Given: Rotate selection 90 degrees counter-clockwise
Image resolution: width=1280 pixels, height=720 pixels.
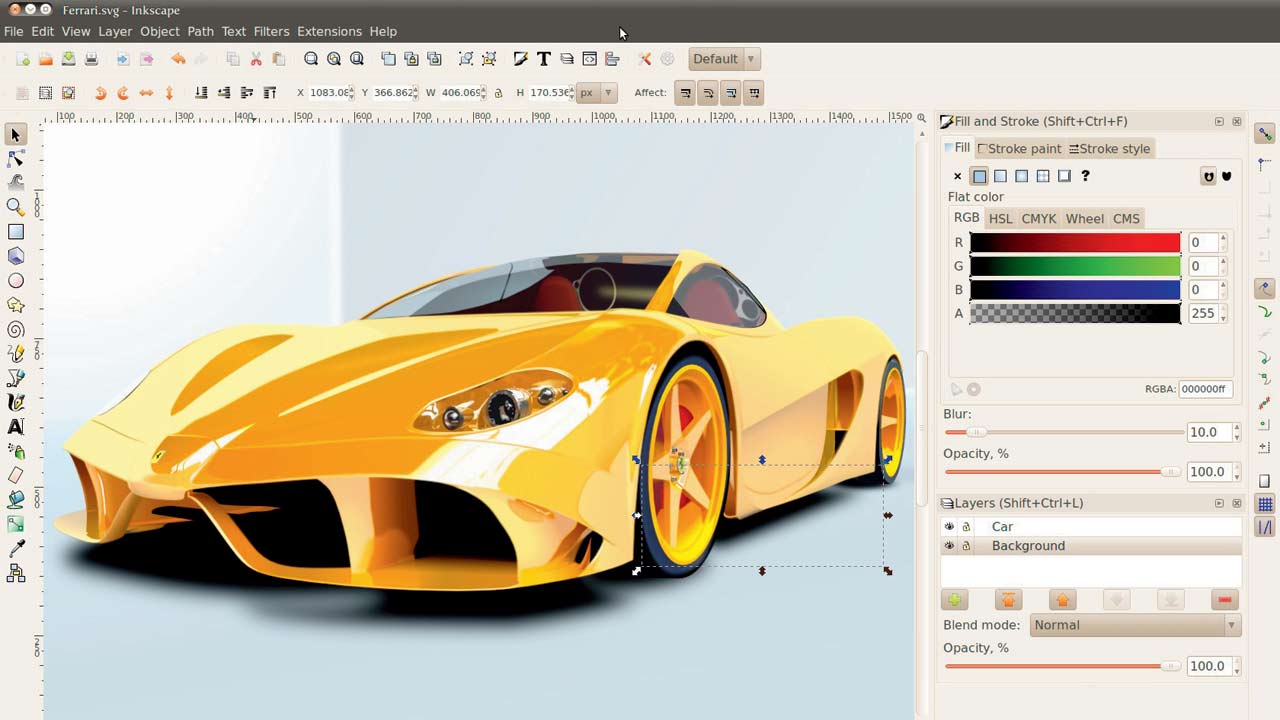Looking at the screenshot, I should coord(100,93).
